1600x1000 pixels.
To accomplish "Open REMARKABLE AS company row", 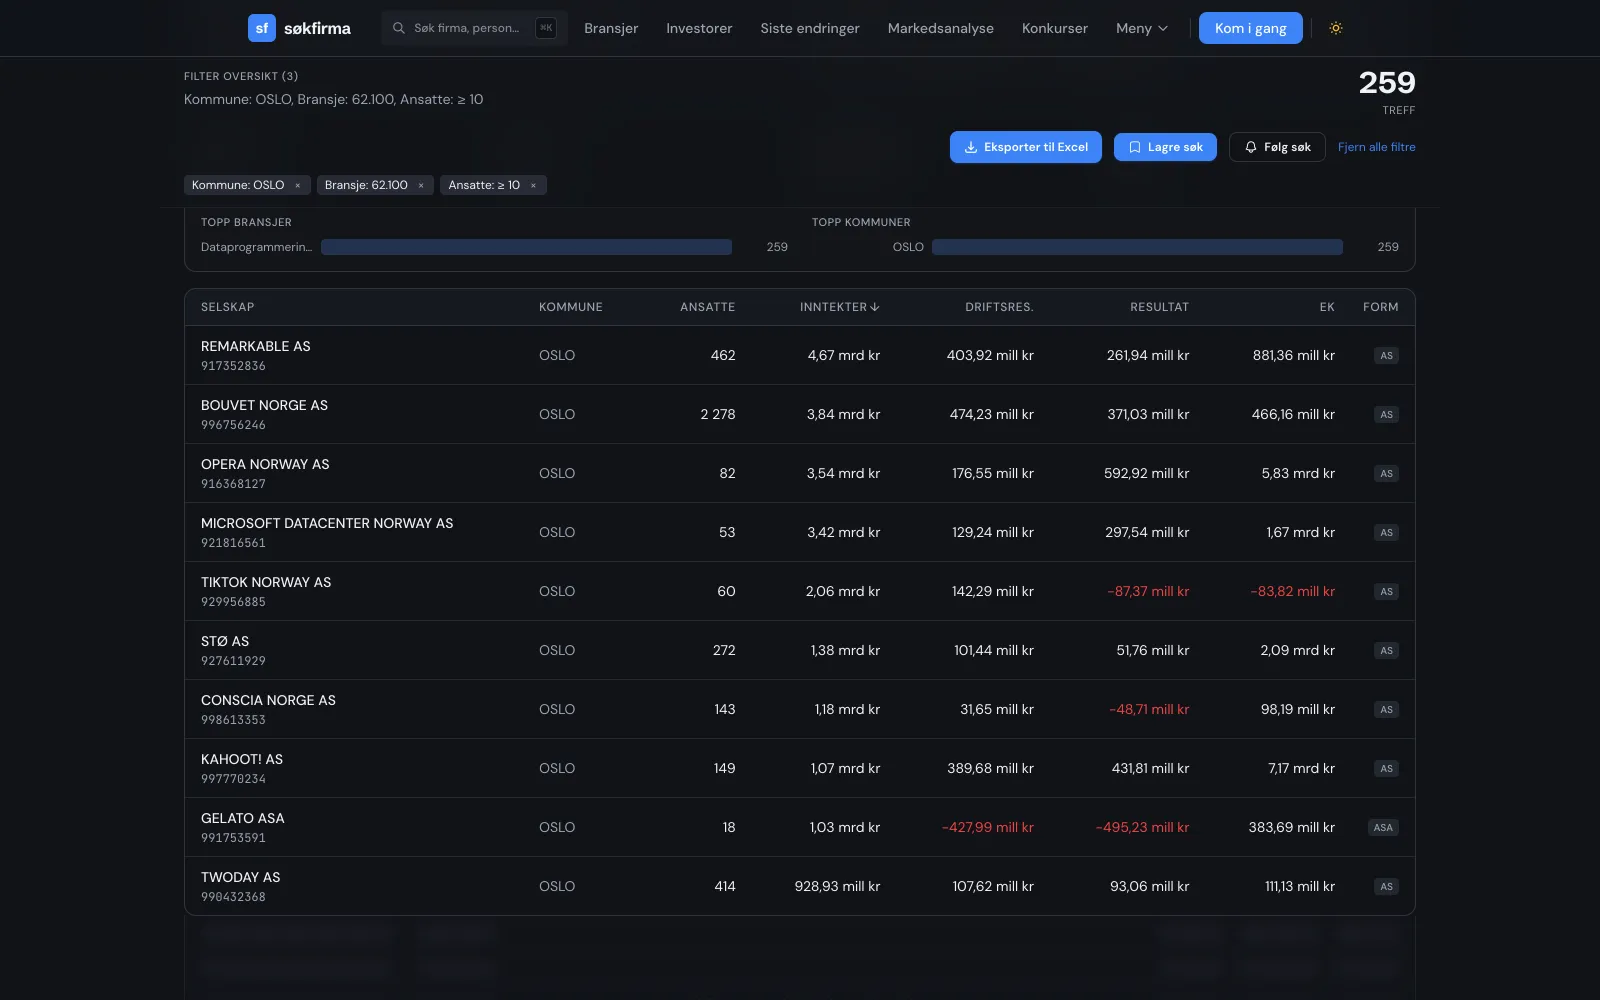I will coord(800,355).
